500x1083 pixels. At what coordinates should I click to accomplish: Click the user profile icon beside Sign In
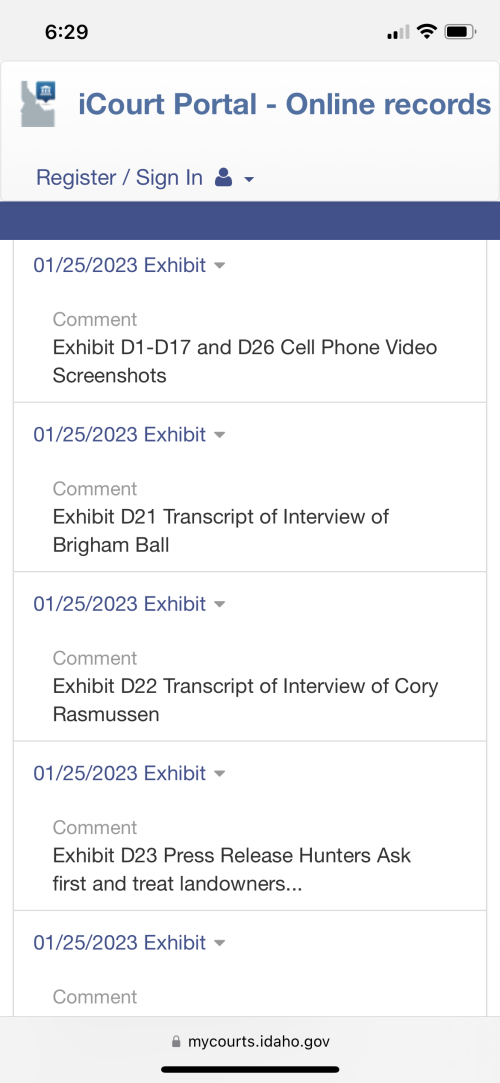pos(223,178)
